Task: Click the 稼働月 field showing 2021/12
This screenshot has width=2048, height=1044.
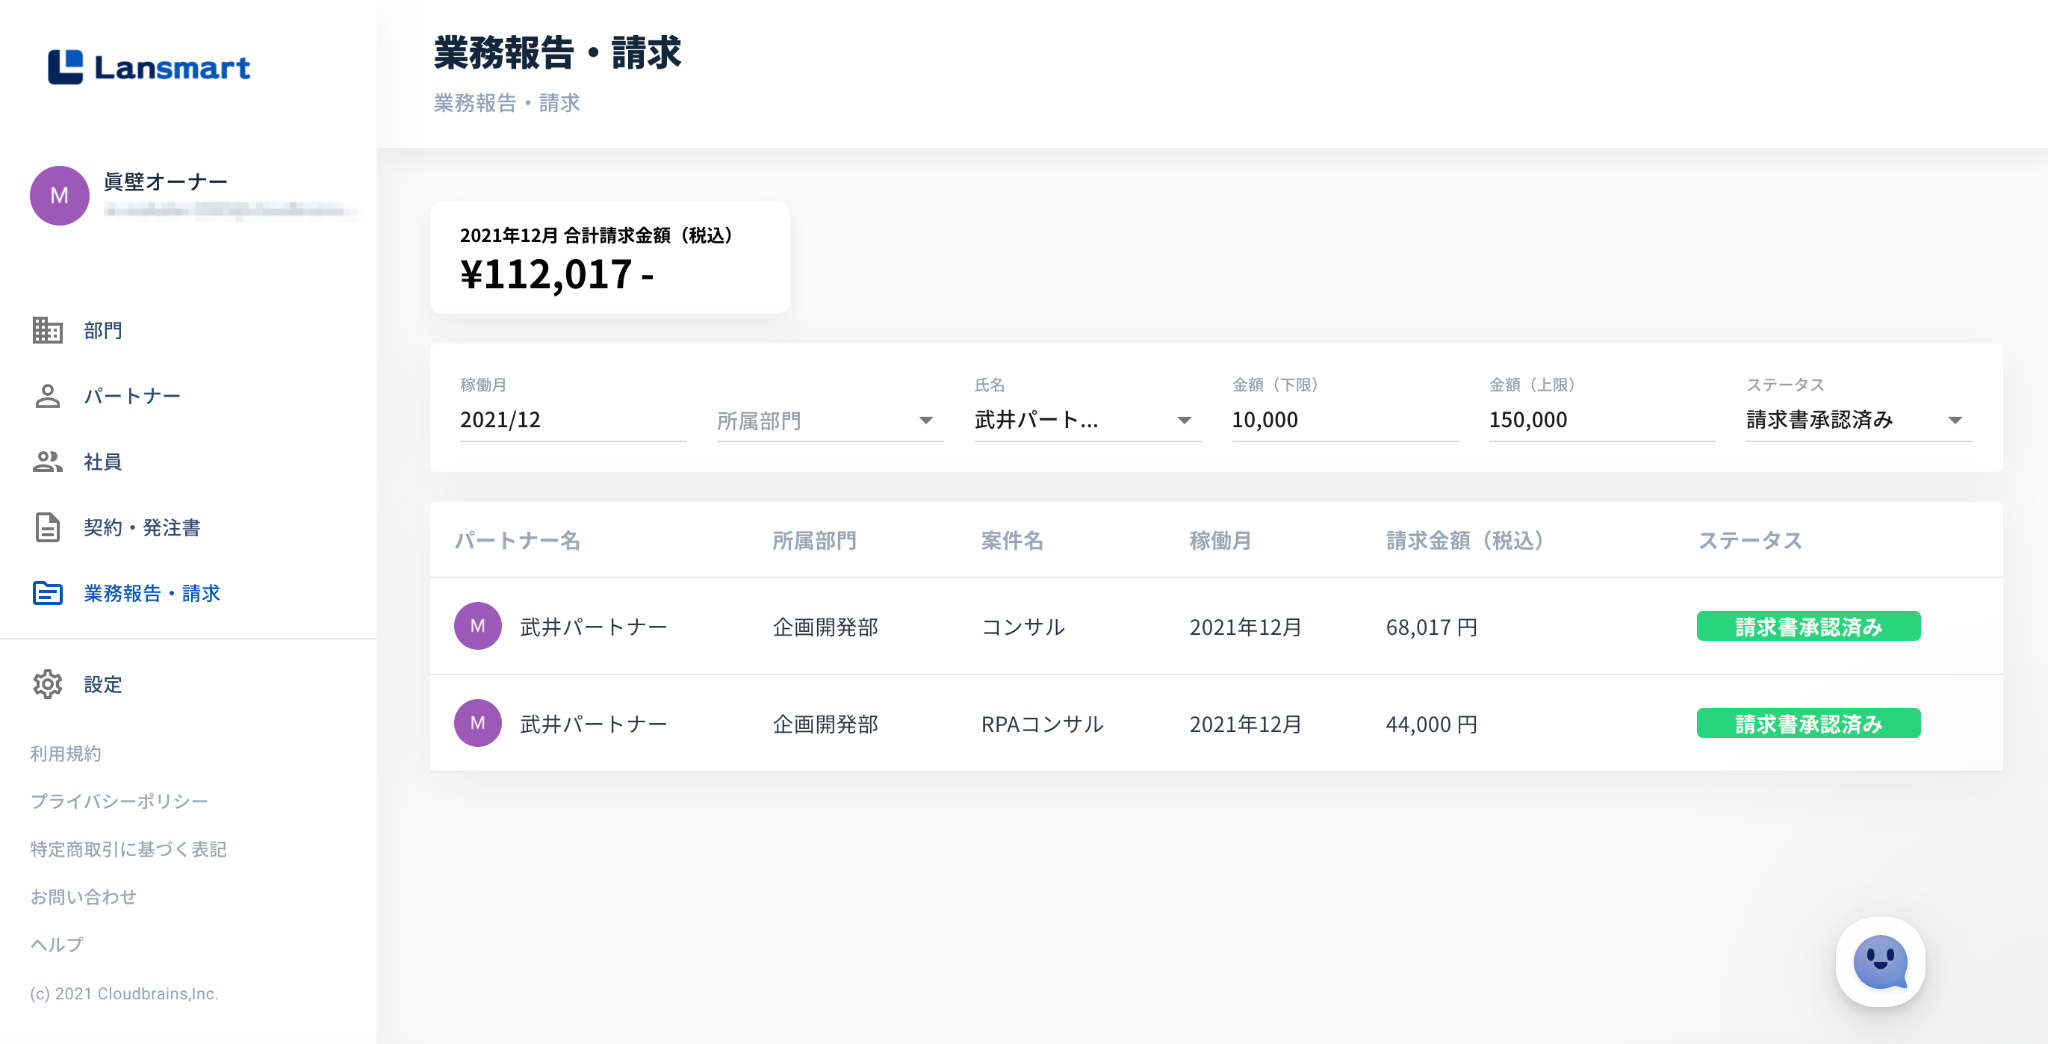Action: point(573,420)
